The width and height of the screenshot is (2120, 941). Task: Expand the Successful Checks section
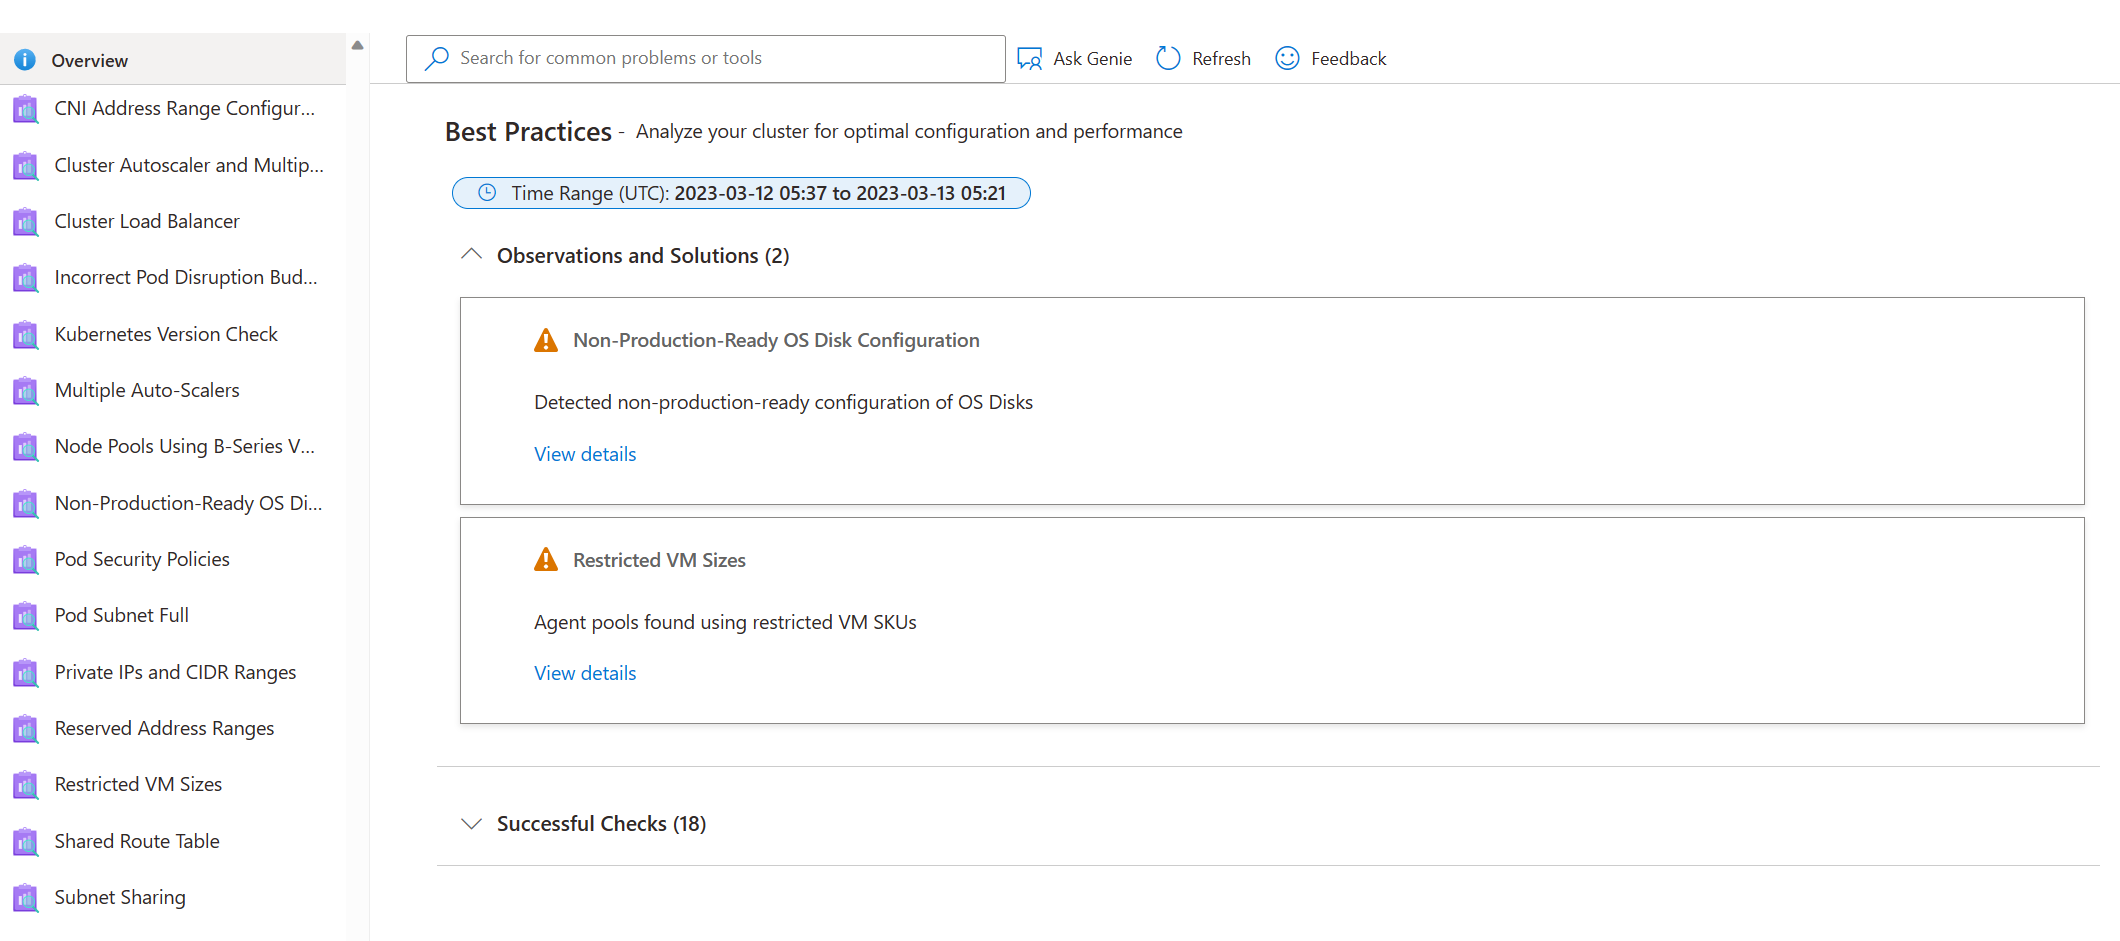[x=471, y=824]
